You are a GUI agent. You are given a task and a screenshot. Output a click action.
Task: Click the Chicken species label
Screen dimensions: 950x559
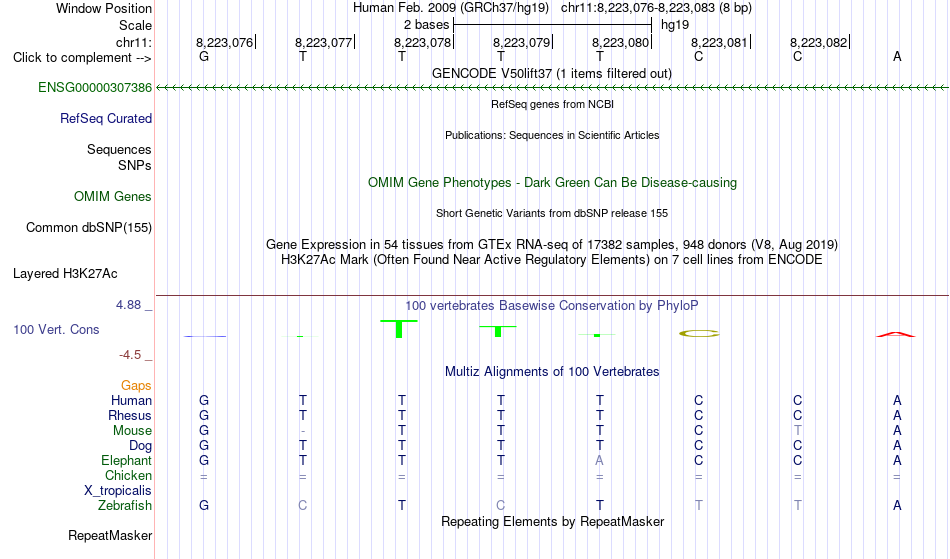coord(128,475)
